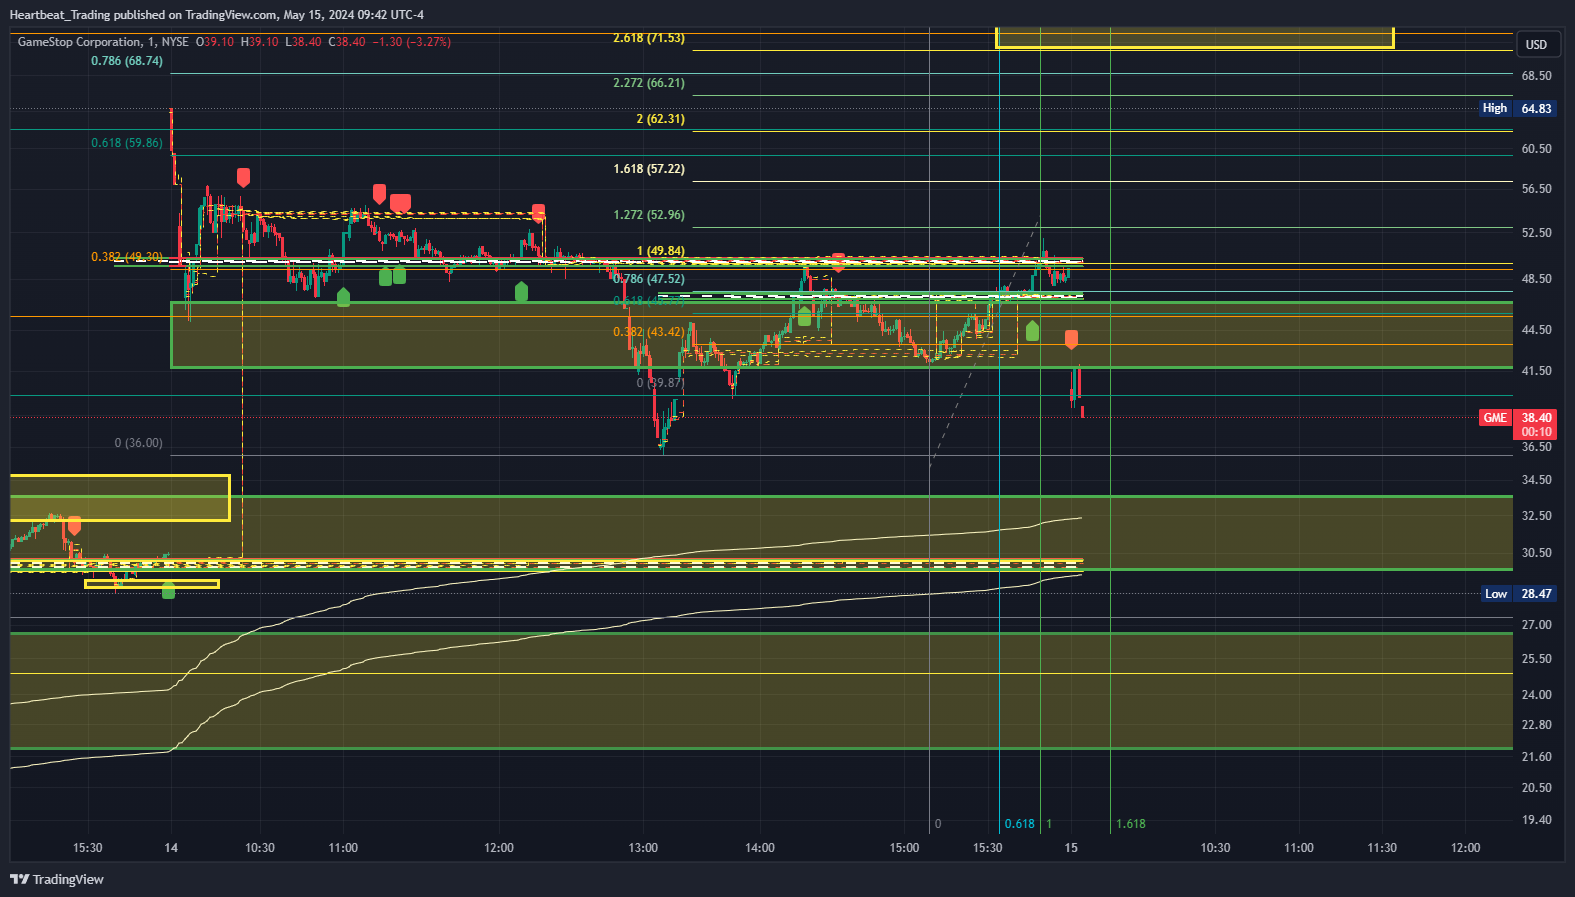Screen dimensions: 1575x897
Task: Click the high value H39.10
Action: [x=260, y=42]
